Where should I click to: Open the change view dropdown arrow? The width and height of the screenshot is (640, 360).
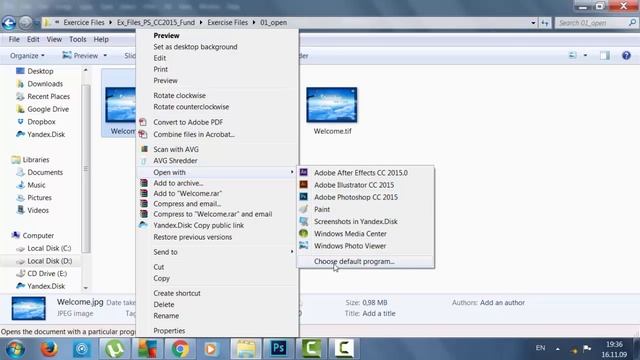pos(585,56)
